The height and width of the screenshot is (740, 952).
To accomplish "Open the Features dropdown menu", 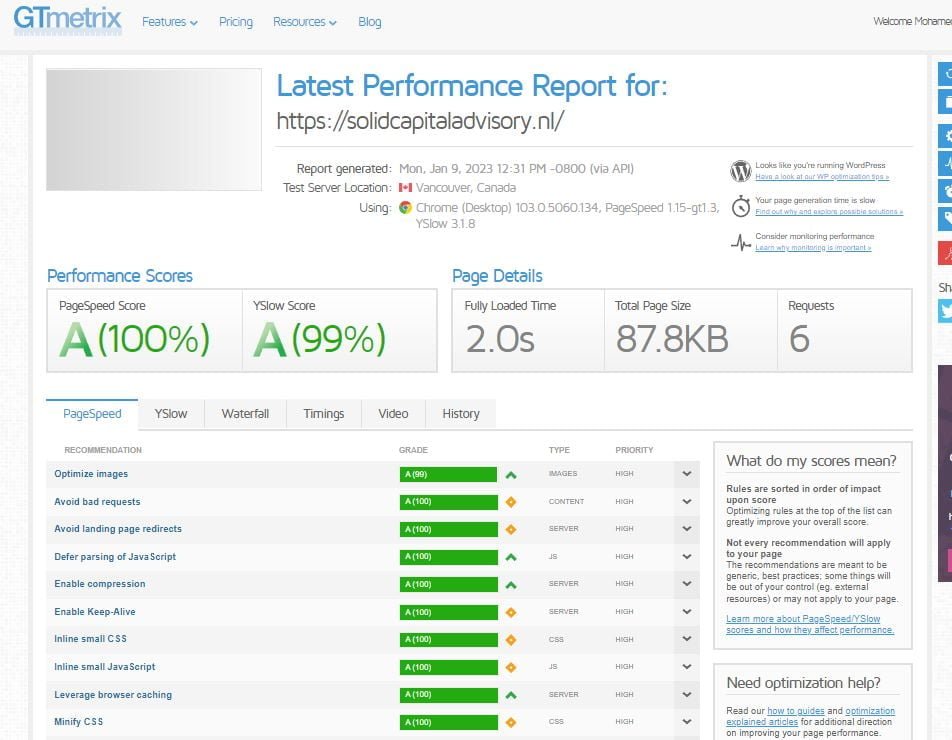I will [x=169, y=22].
